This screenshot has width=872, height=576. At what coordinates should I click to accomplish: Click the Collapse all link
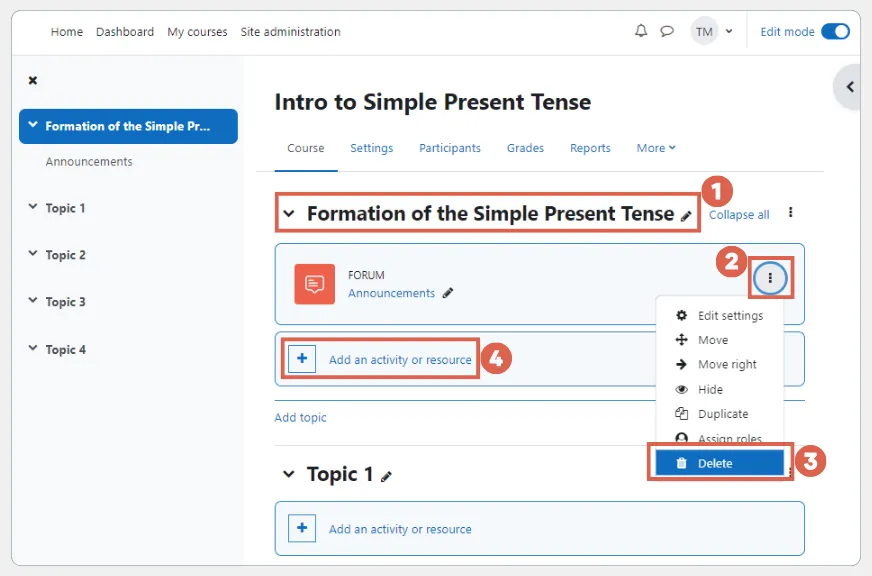pos(739,214)
